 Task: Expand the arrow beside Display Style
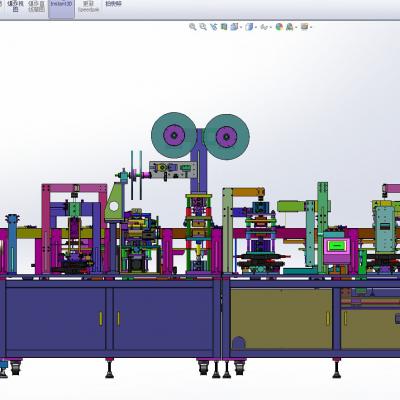tap(256, 27)
